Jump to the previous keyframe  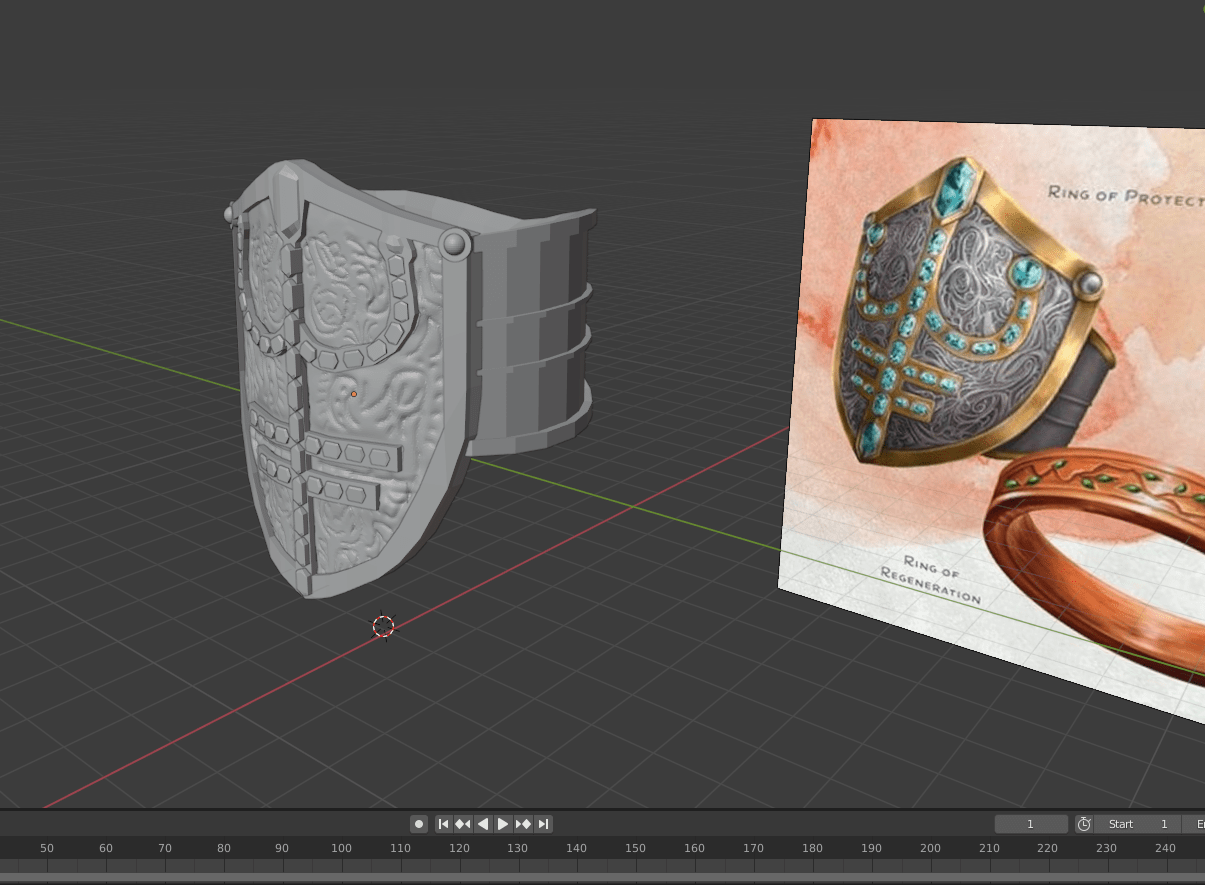pos(463,824)
